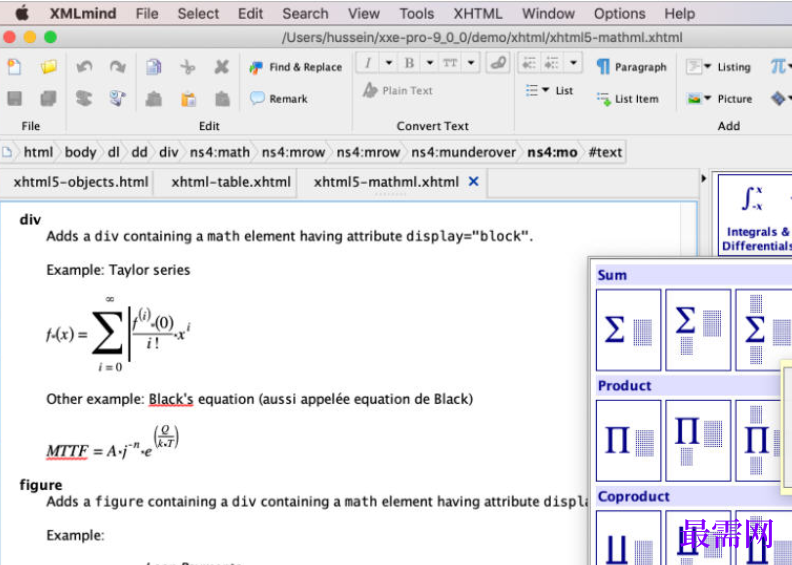Delete selection with the X icon
Image resolution: width=792 pixels, height=565 pixels.
(222, 67)
